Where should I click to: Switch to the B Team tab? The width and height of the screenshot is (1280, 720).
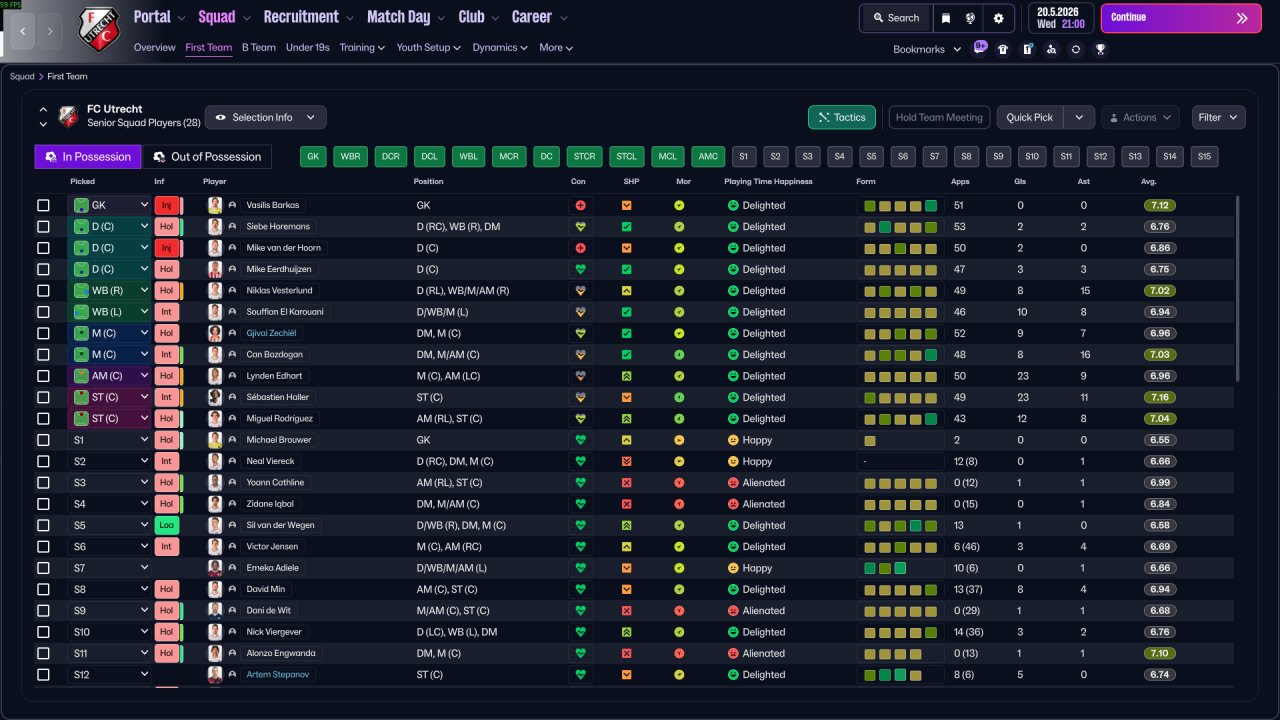[x=259, y=47]
